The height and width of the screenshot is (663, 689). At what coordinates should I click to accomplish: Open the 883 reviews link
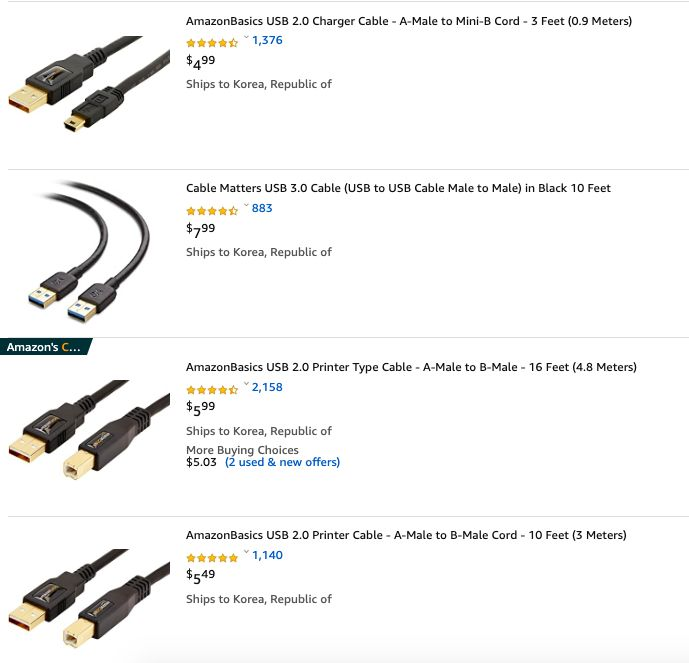262,208
